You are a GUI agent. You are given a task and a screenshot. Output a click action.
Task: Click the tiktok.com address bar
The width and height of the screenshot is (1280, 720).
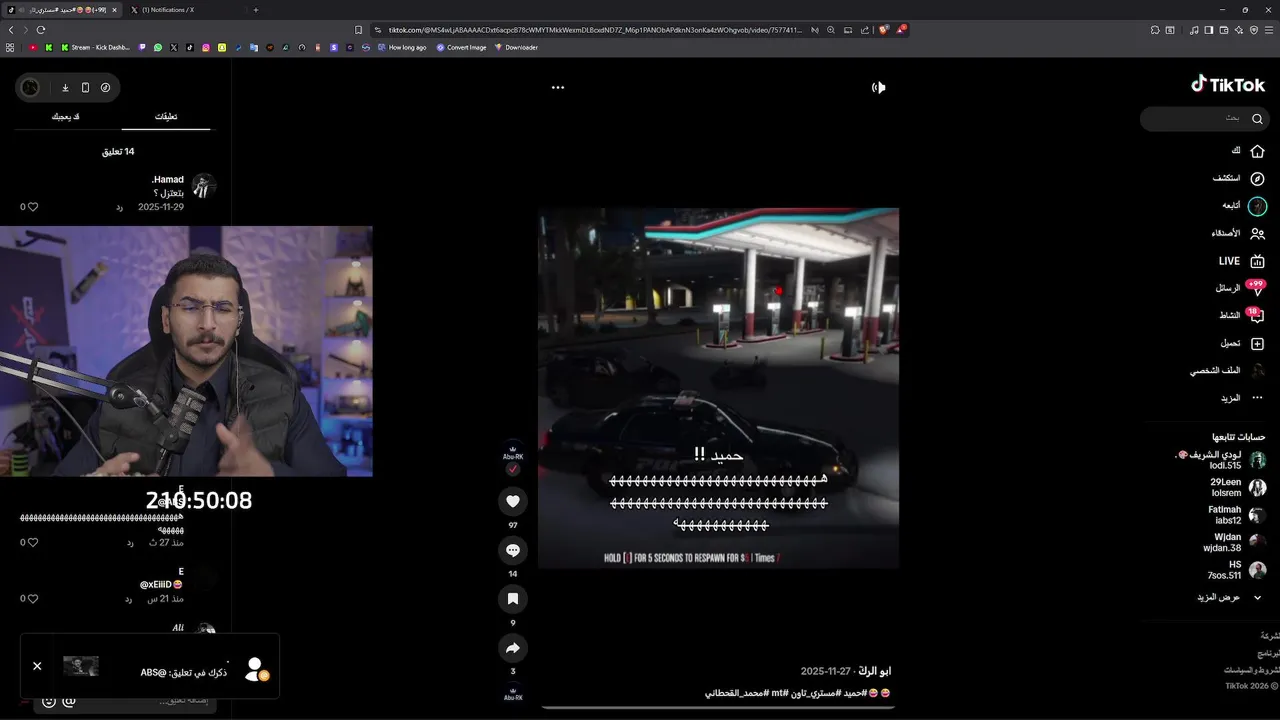pos(595,30)
